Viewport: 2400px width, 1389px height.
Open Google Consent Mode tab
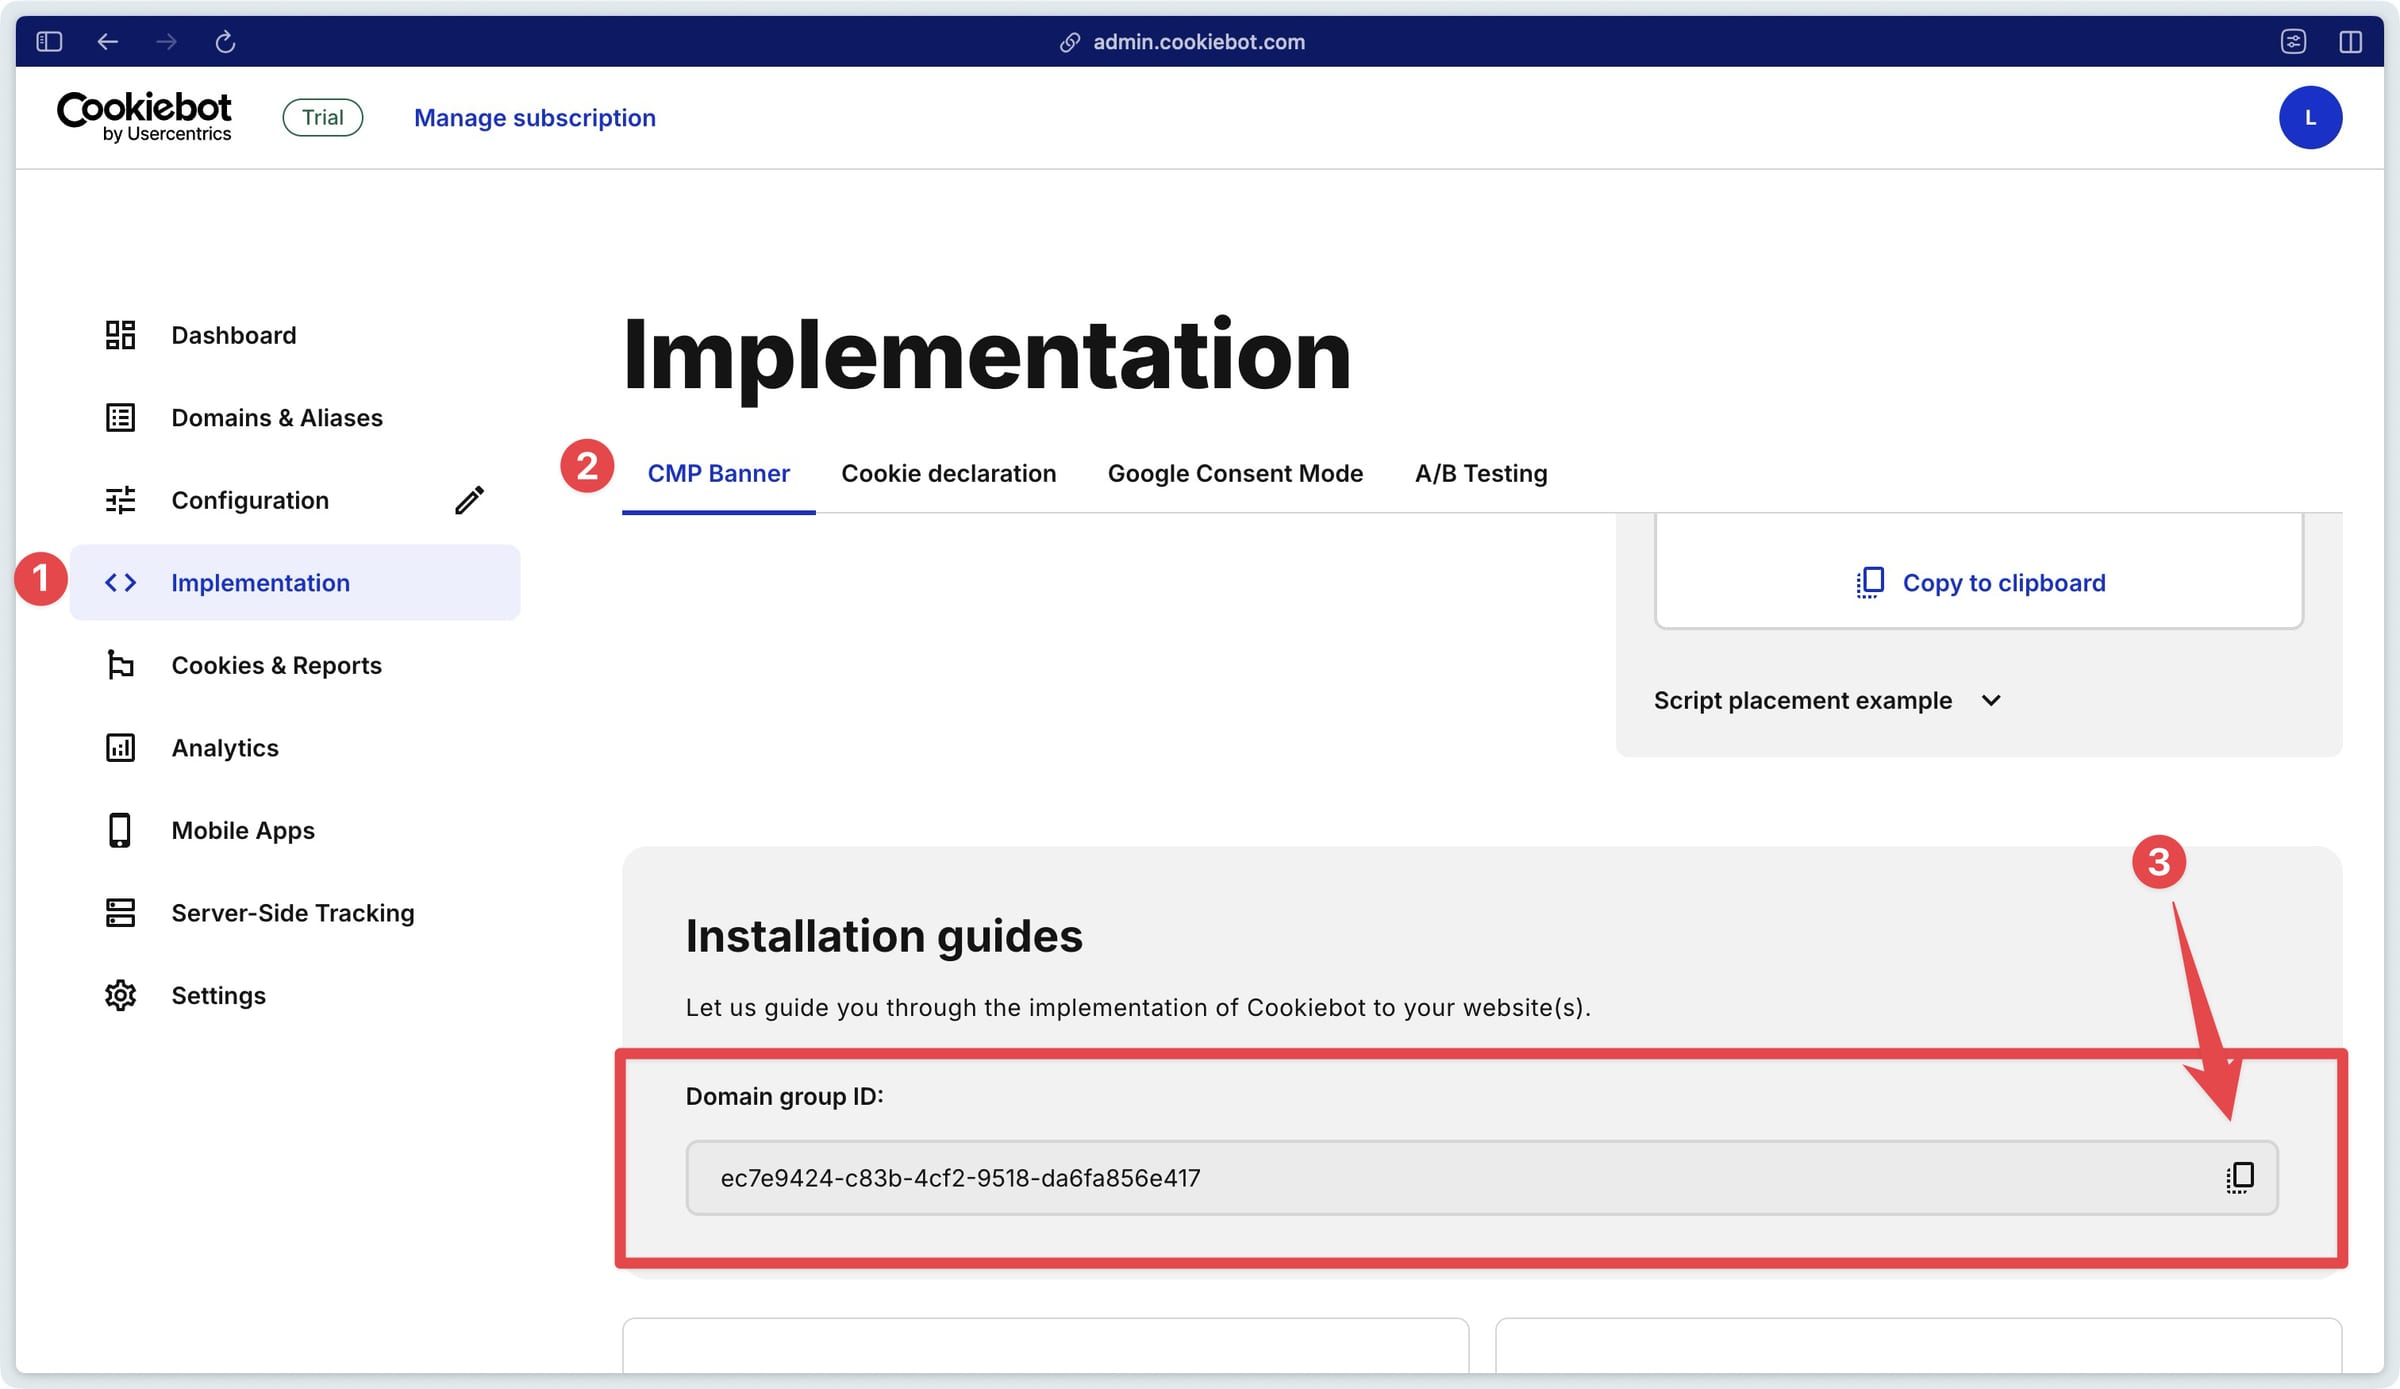coord(1235,473)
